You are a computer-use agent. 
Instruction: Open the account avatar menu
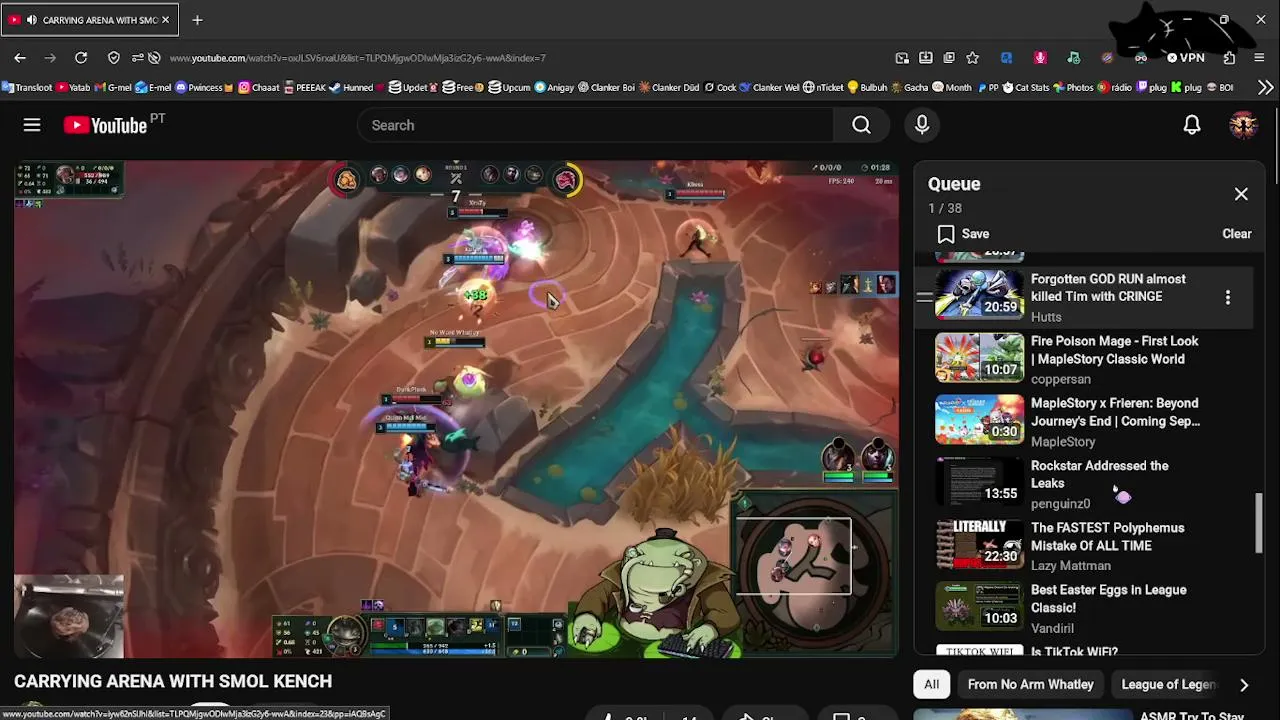pyautogui.click(x=1243, y=125)
